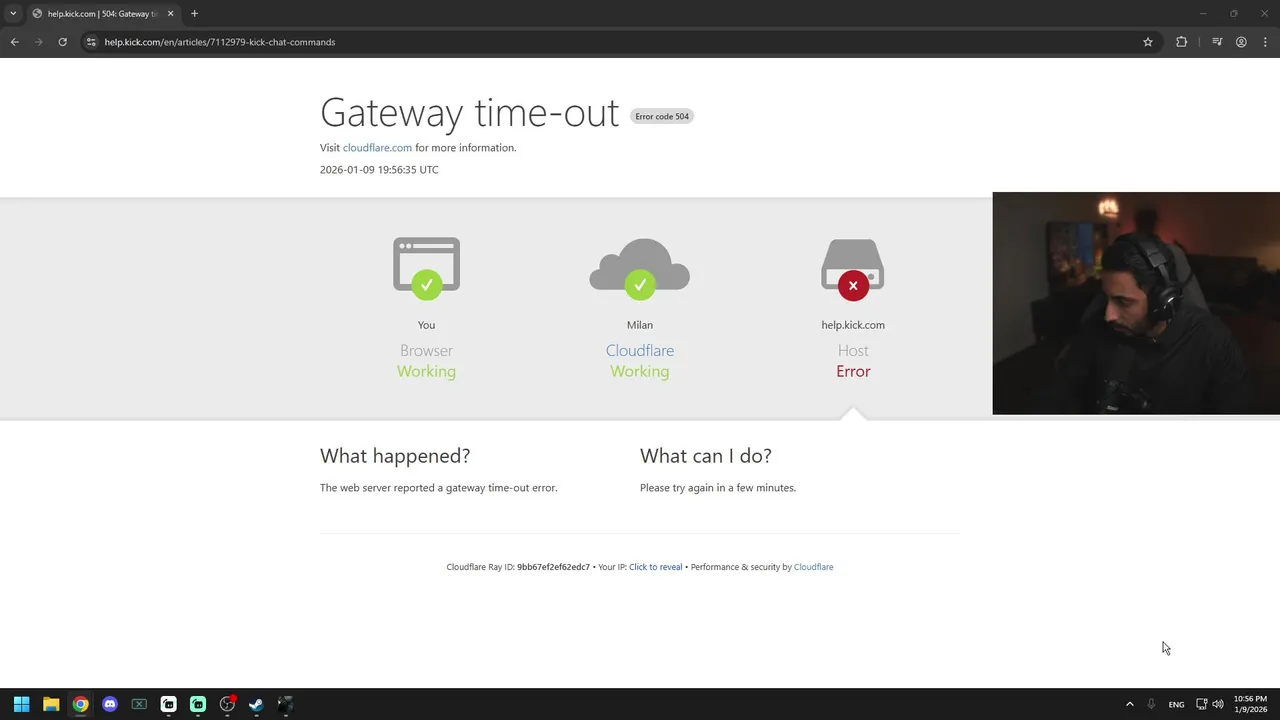Click the What can I do? heading

click(706, 456)
